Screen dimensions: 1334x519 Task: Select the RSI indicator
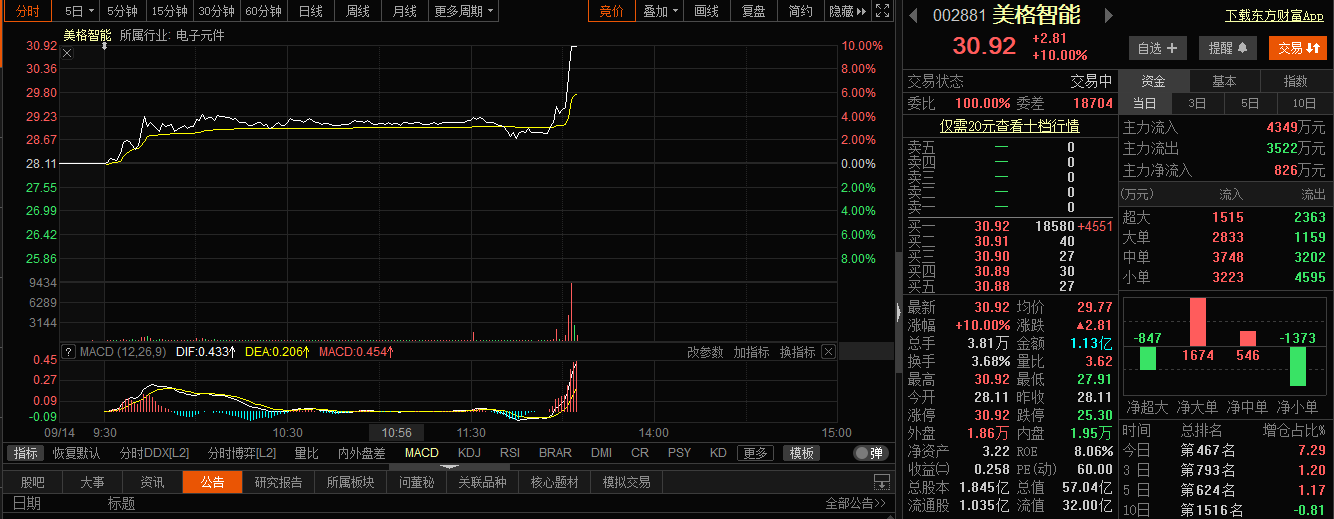pyautogui.click(x=510, y=453)
